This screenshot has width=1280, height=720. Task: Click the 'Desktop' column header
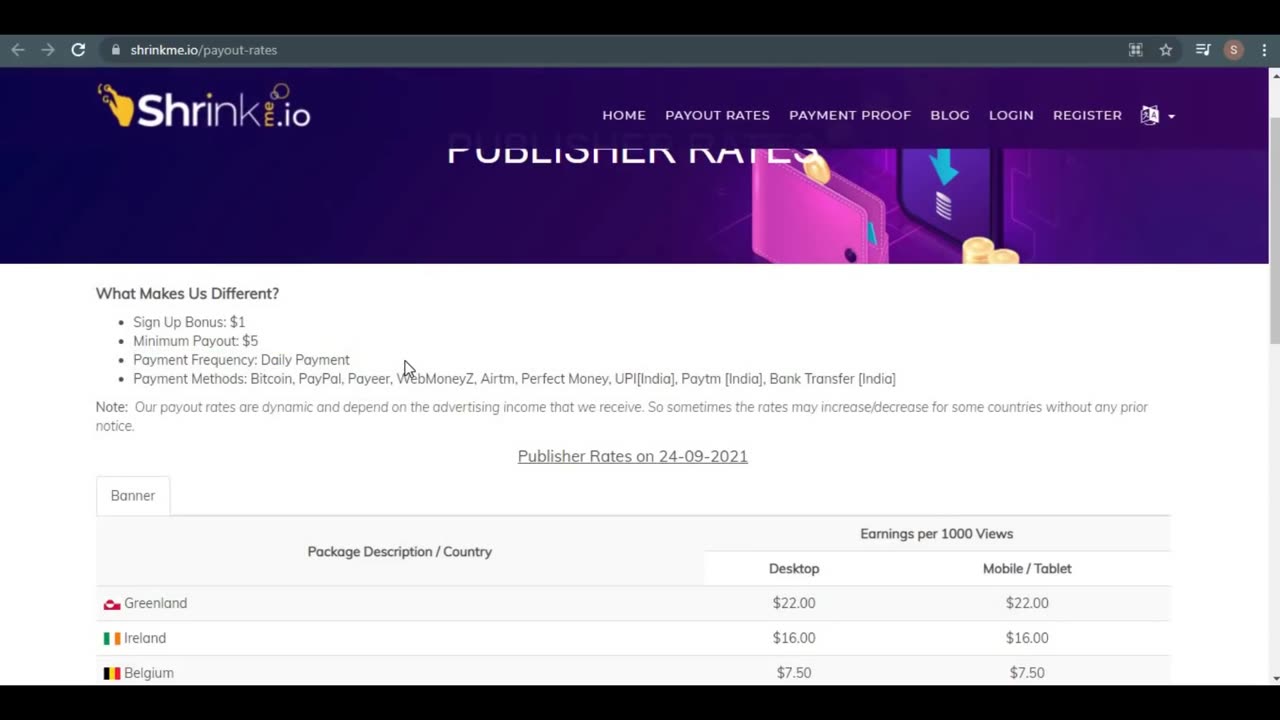pos(794,569)
